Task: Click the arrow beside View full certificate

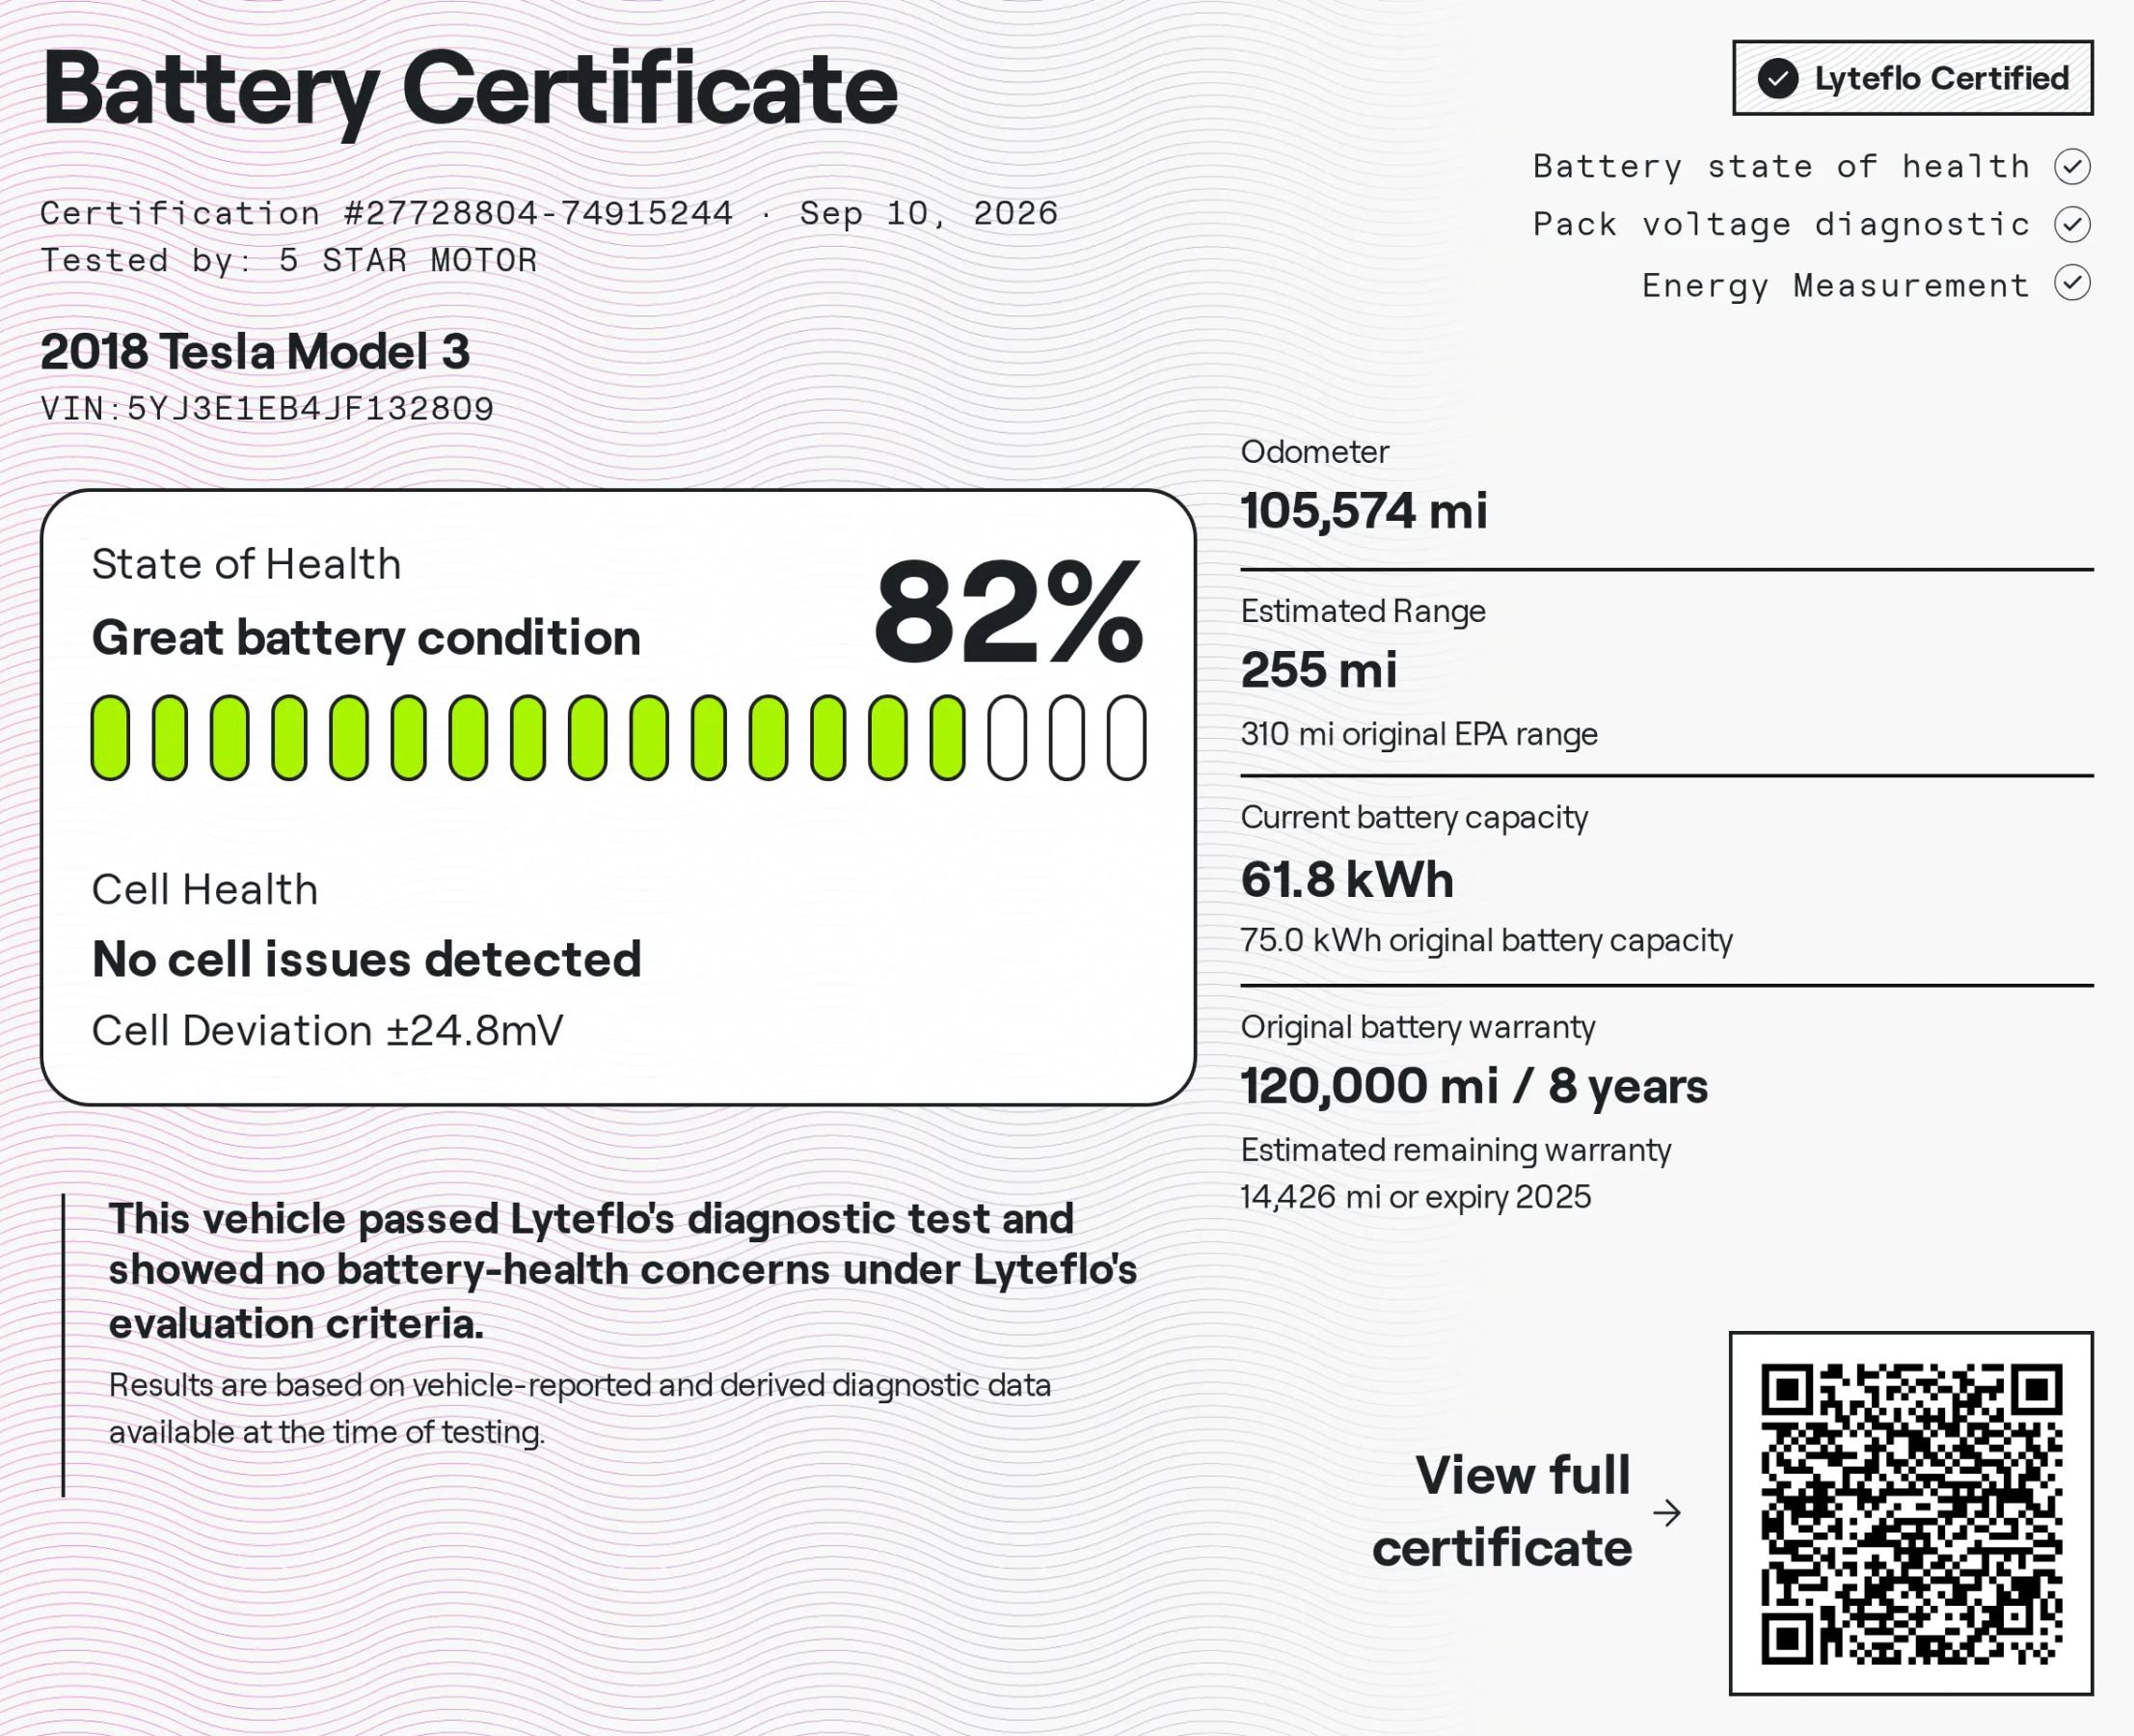Action: [1667, 1513]
